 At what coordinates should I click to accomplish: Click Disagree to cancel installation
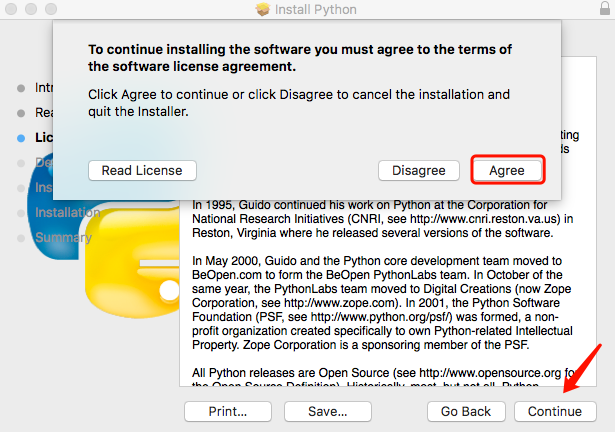[418, 170]
